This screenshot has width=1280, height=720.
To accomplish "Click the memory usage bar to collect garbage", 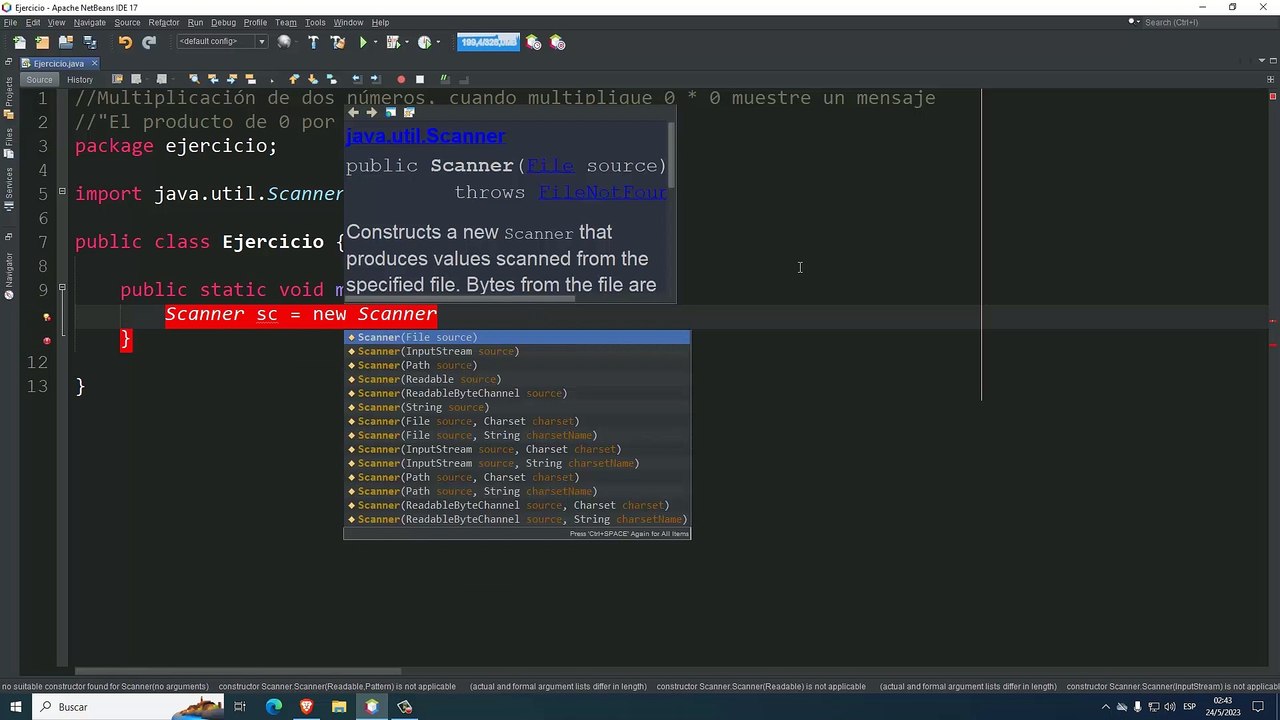I will click(488, 42).
